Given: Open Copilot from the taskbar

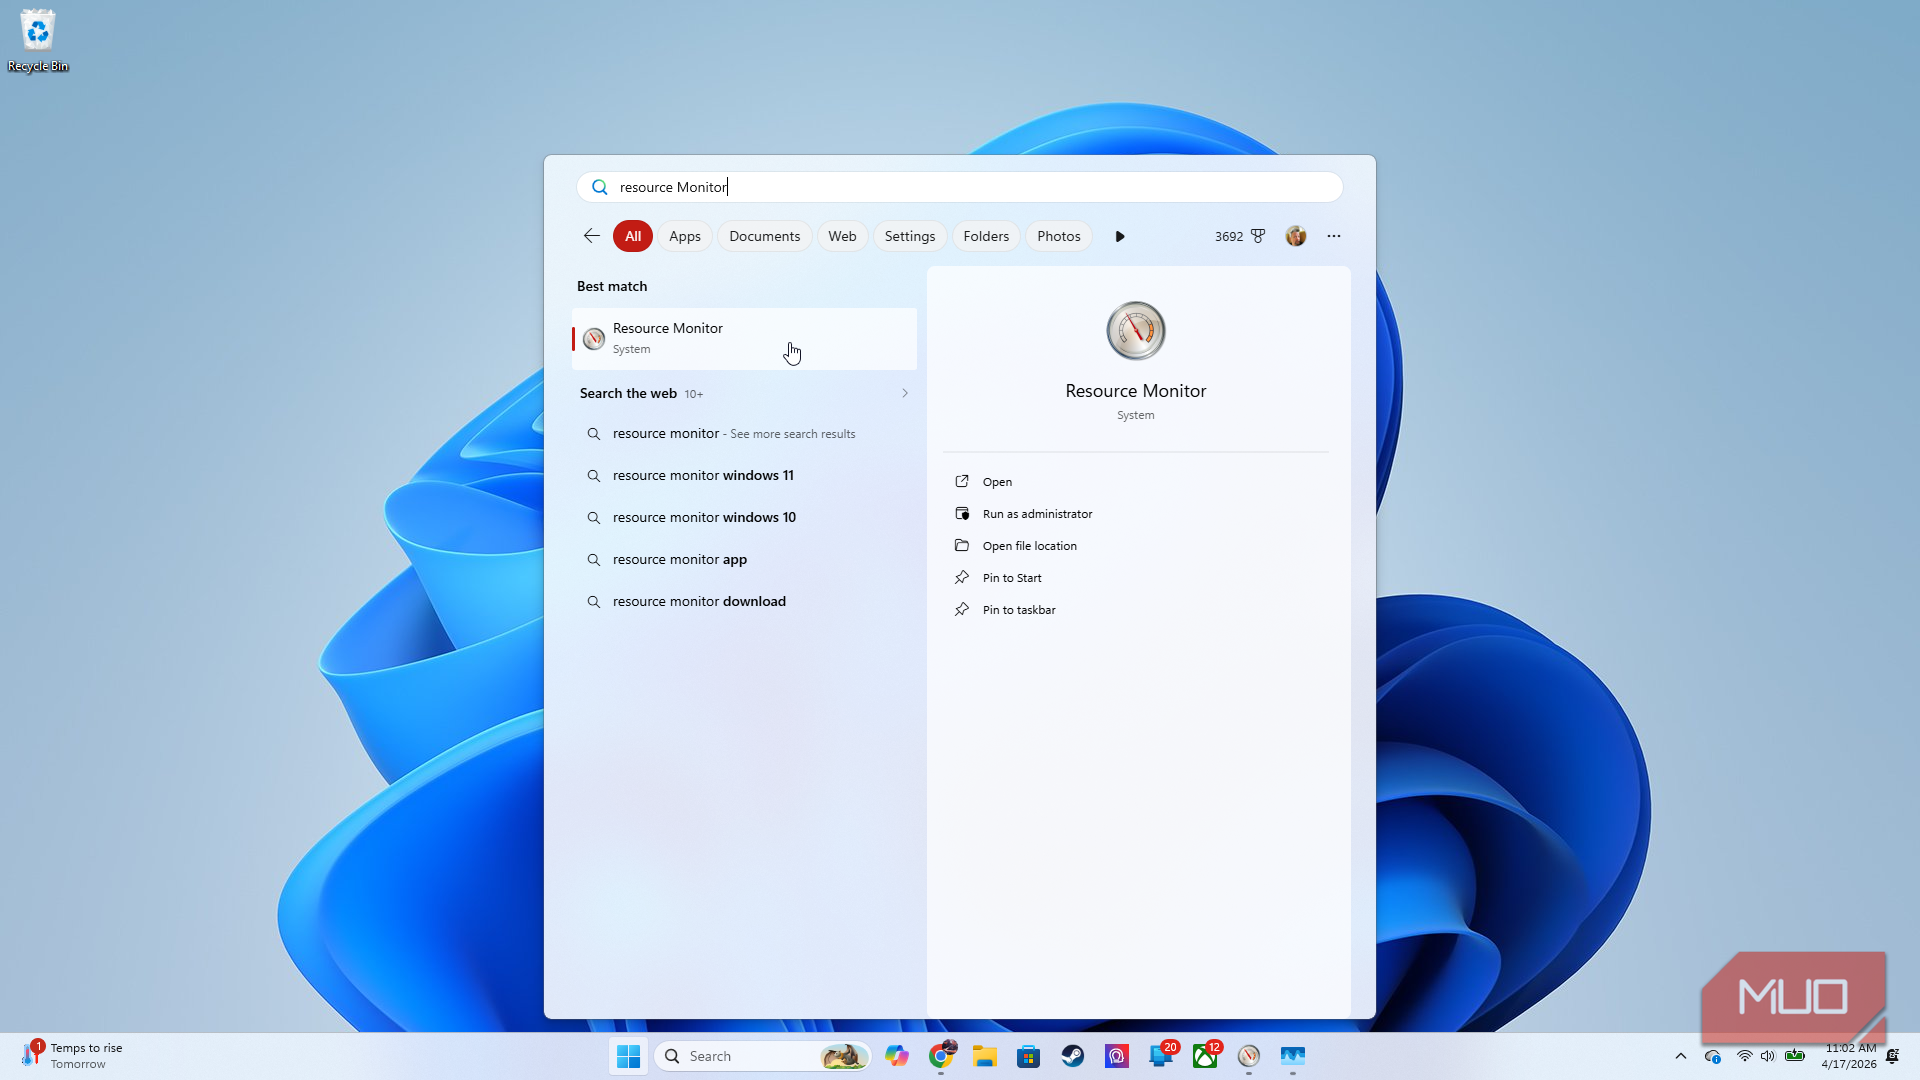Looking at the screenshot, I should pyautogui.click(x=897, y=1056).
